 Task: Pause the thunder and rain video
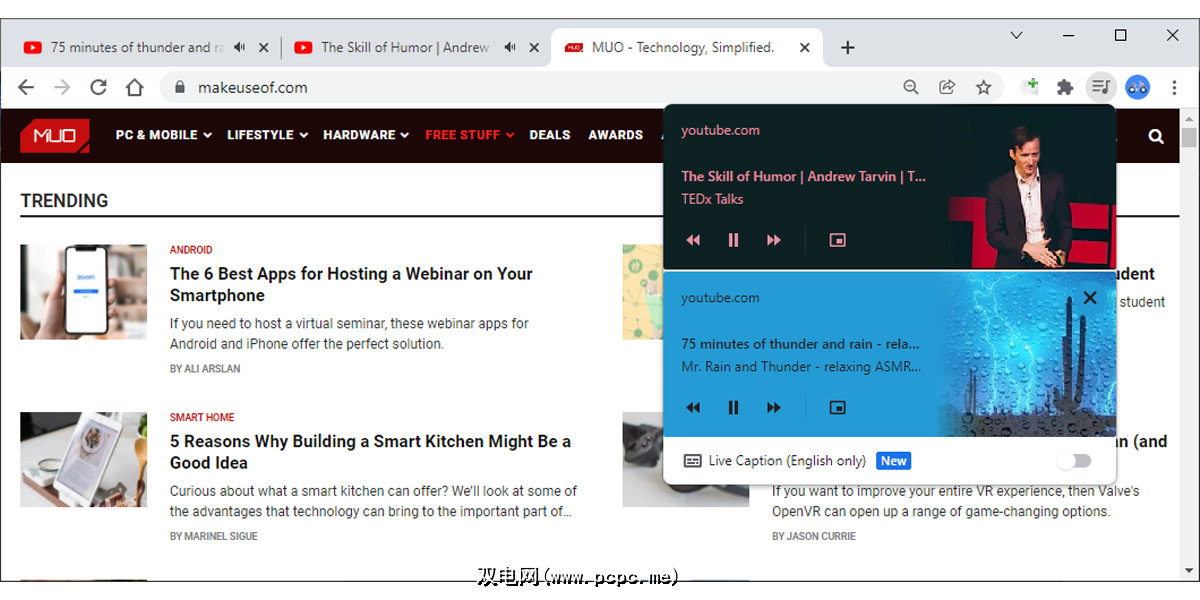tap(733, 407)
